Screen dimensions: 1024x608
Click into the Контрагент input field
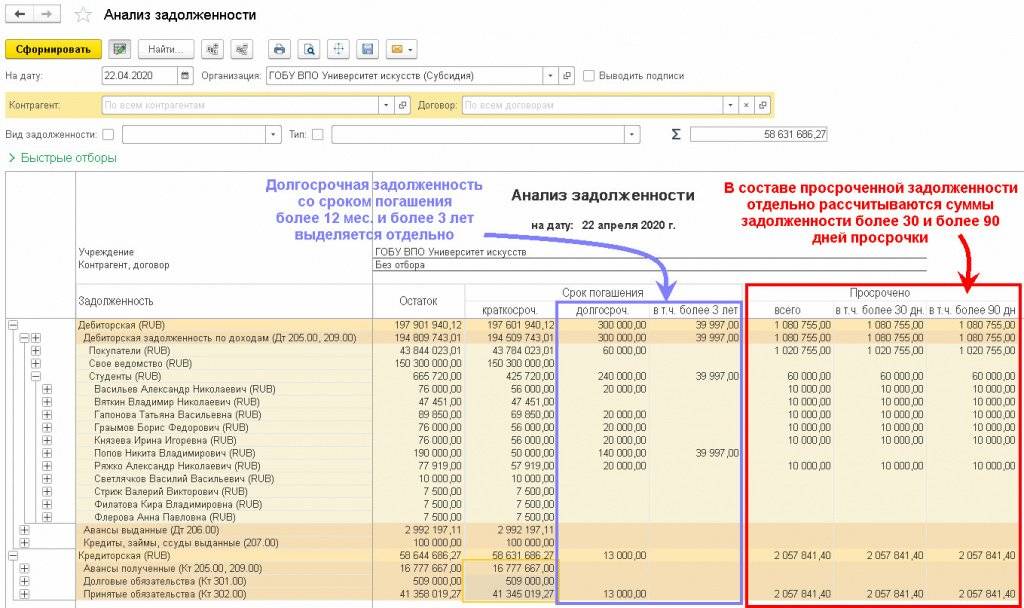240,105
